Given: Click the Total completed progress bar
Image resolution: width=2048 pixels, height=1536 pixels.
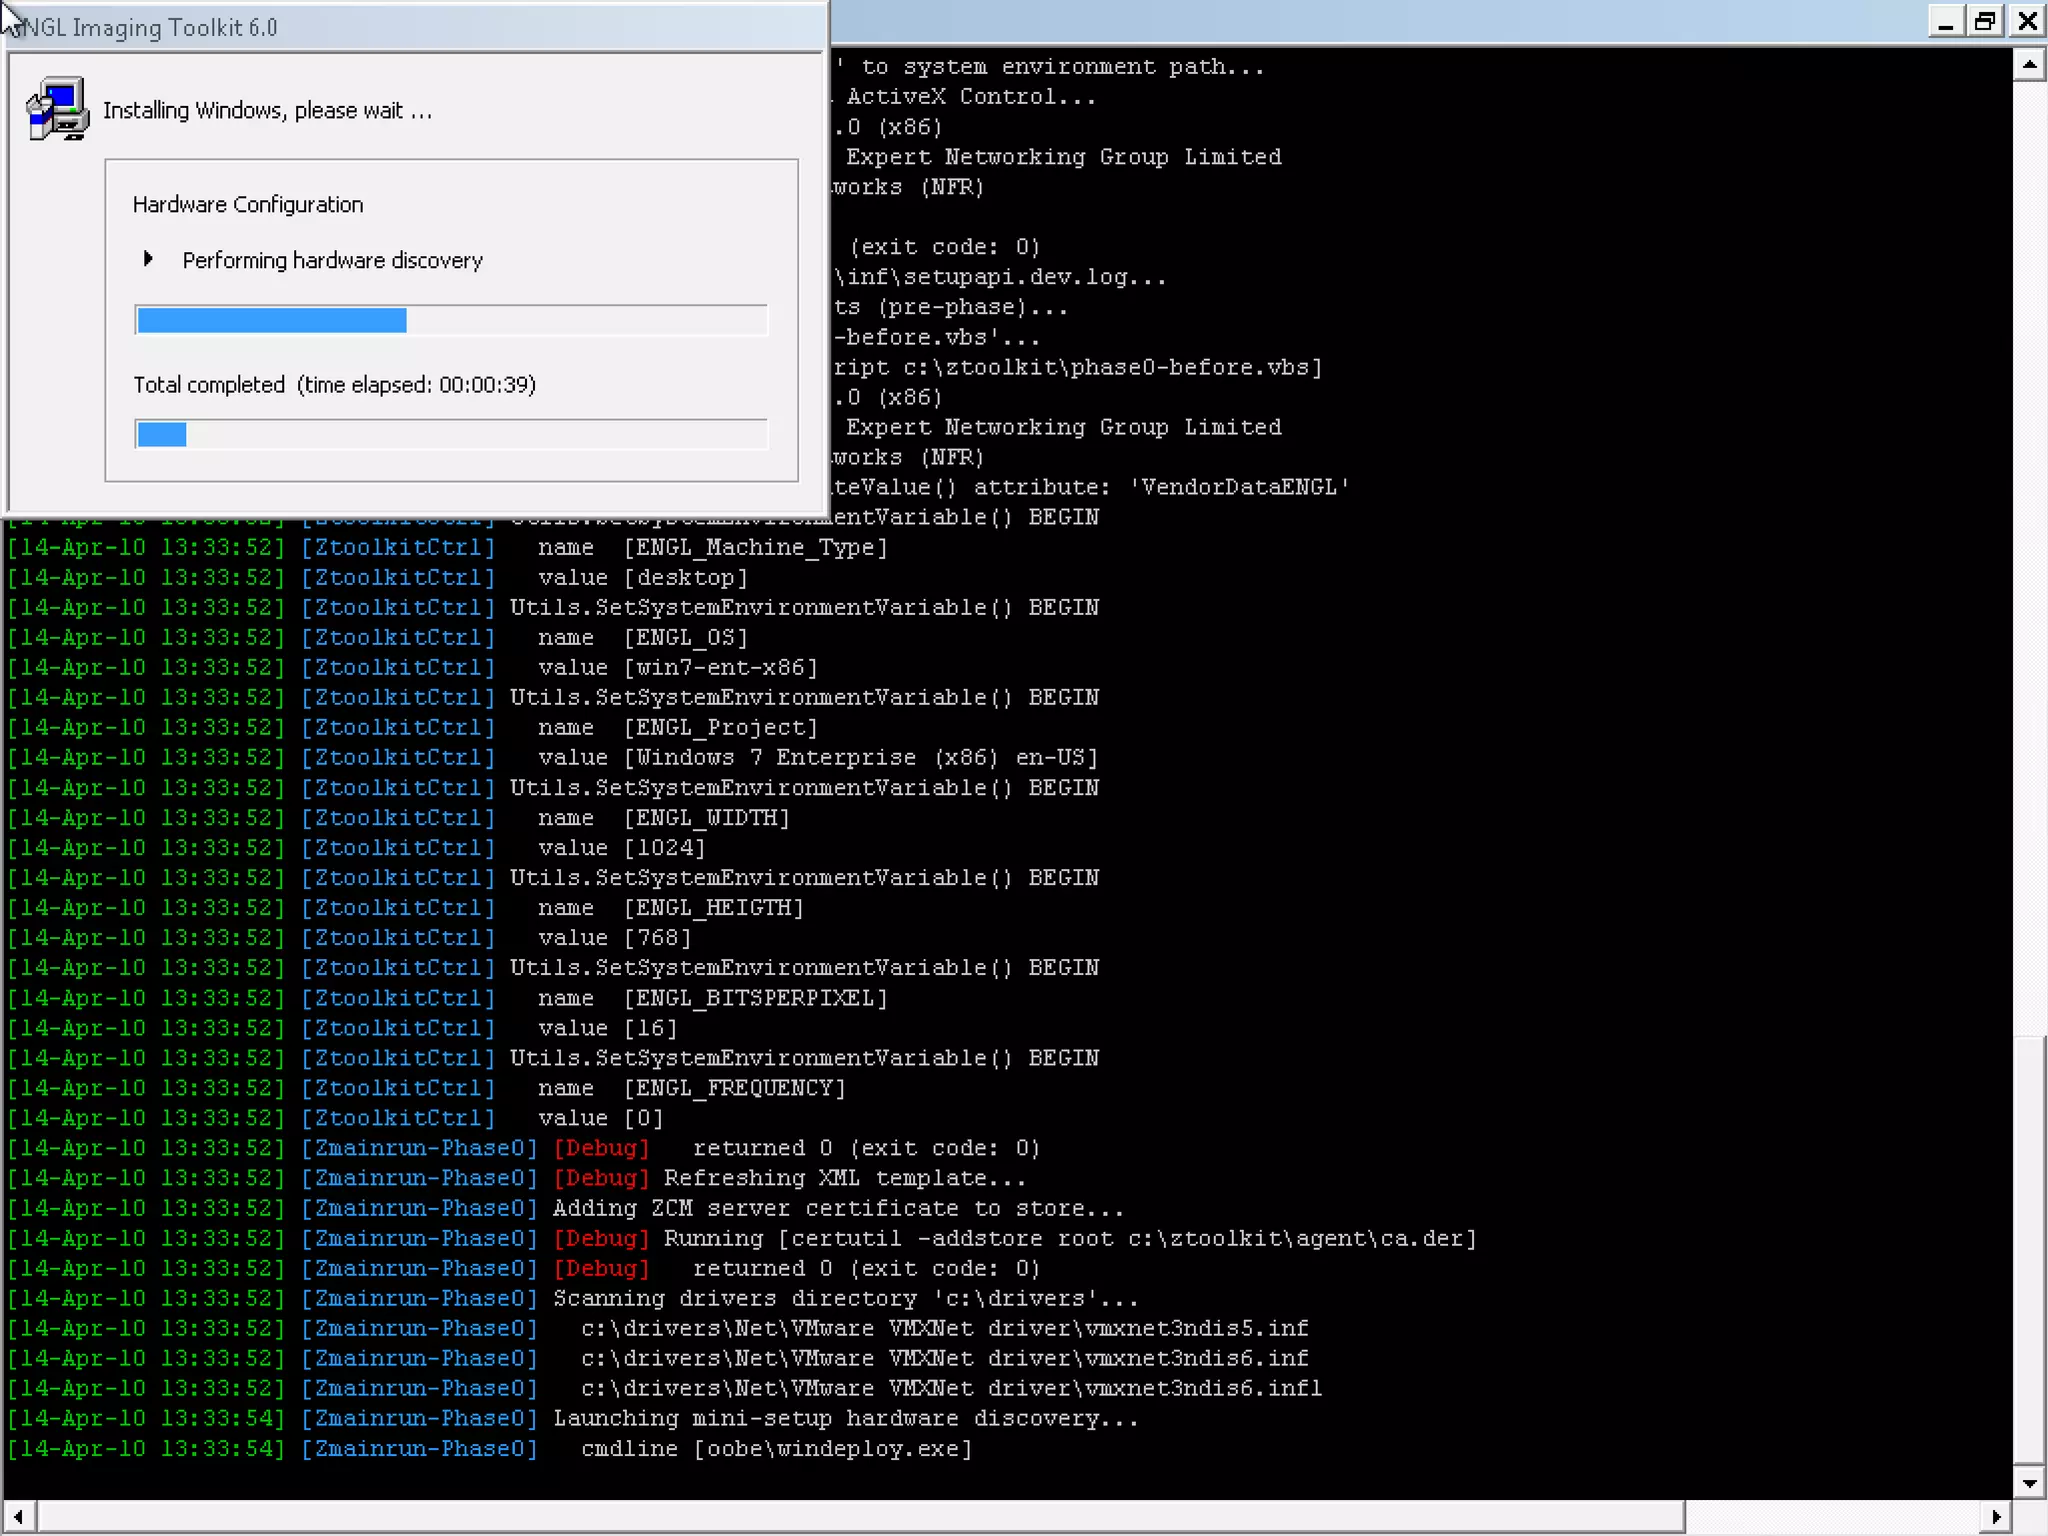Looking at the screenshot, I should click(x=451, y=434).
